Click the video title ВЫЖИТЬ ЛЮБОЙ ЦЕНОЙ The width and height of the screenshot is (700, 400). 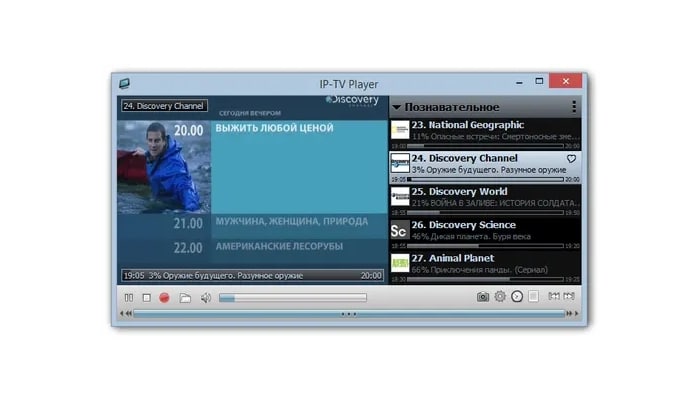pos(275,128)
